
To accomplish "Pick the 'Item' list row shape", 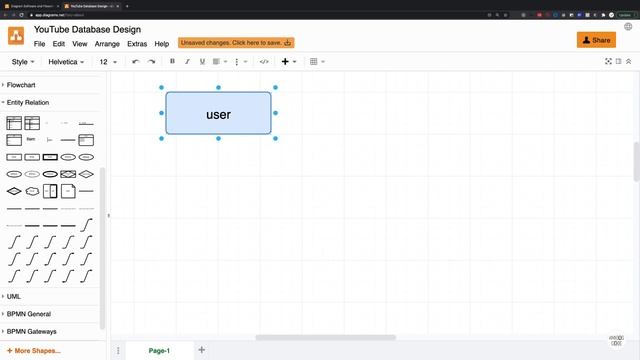I will pos(31,139).
